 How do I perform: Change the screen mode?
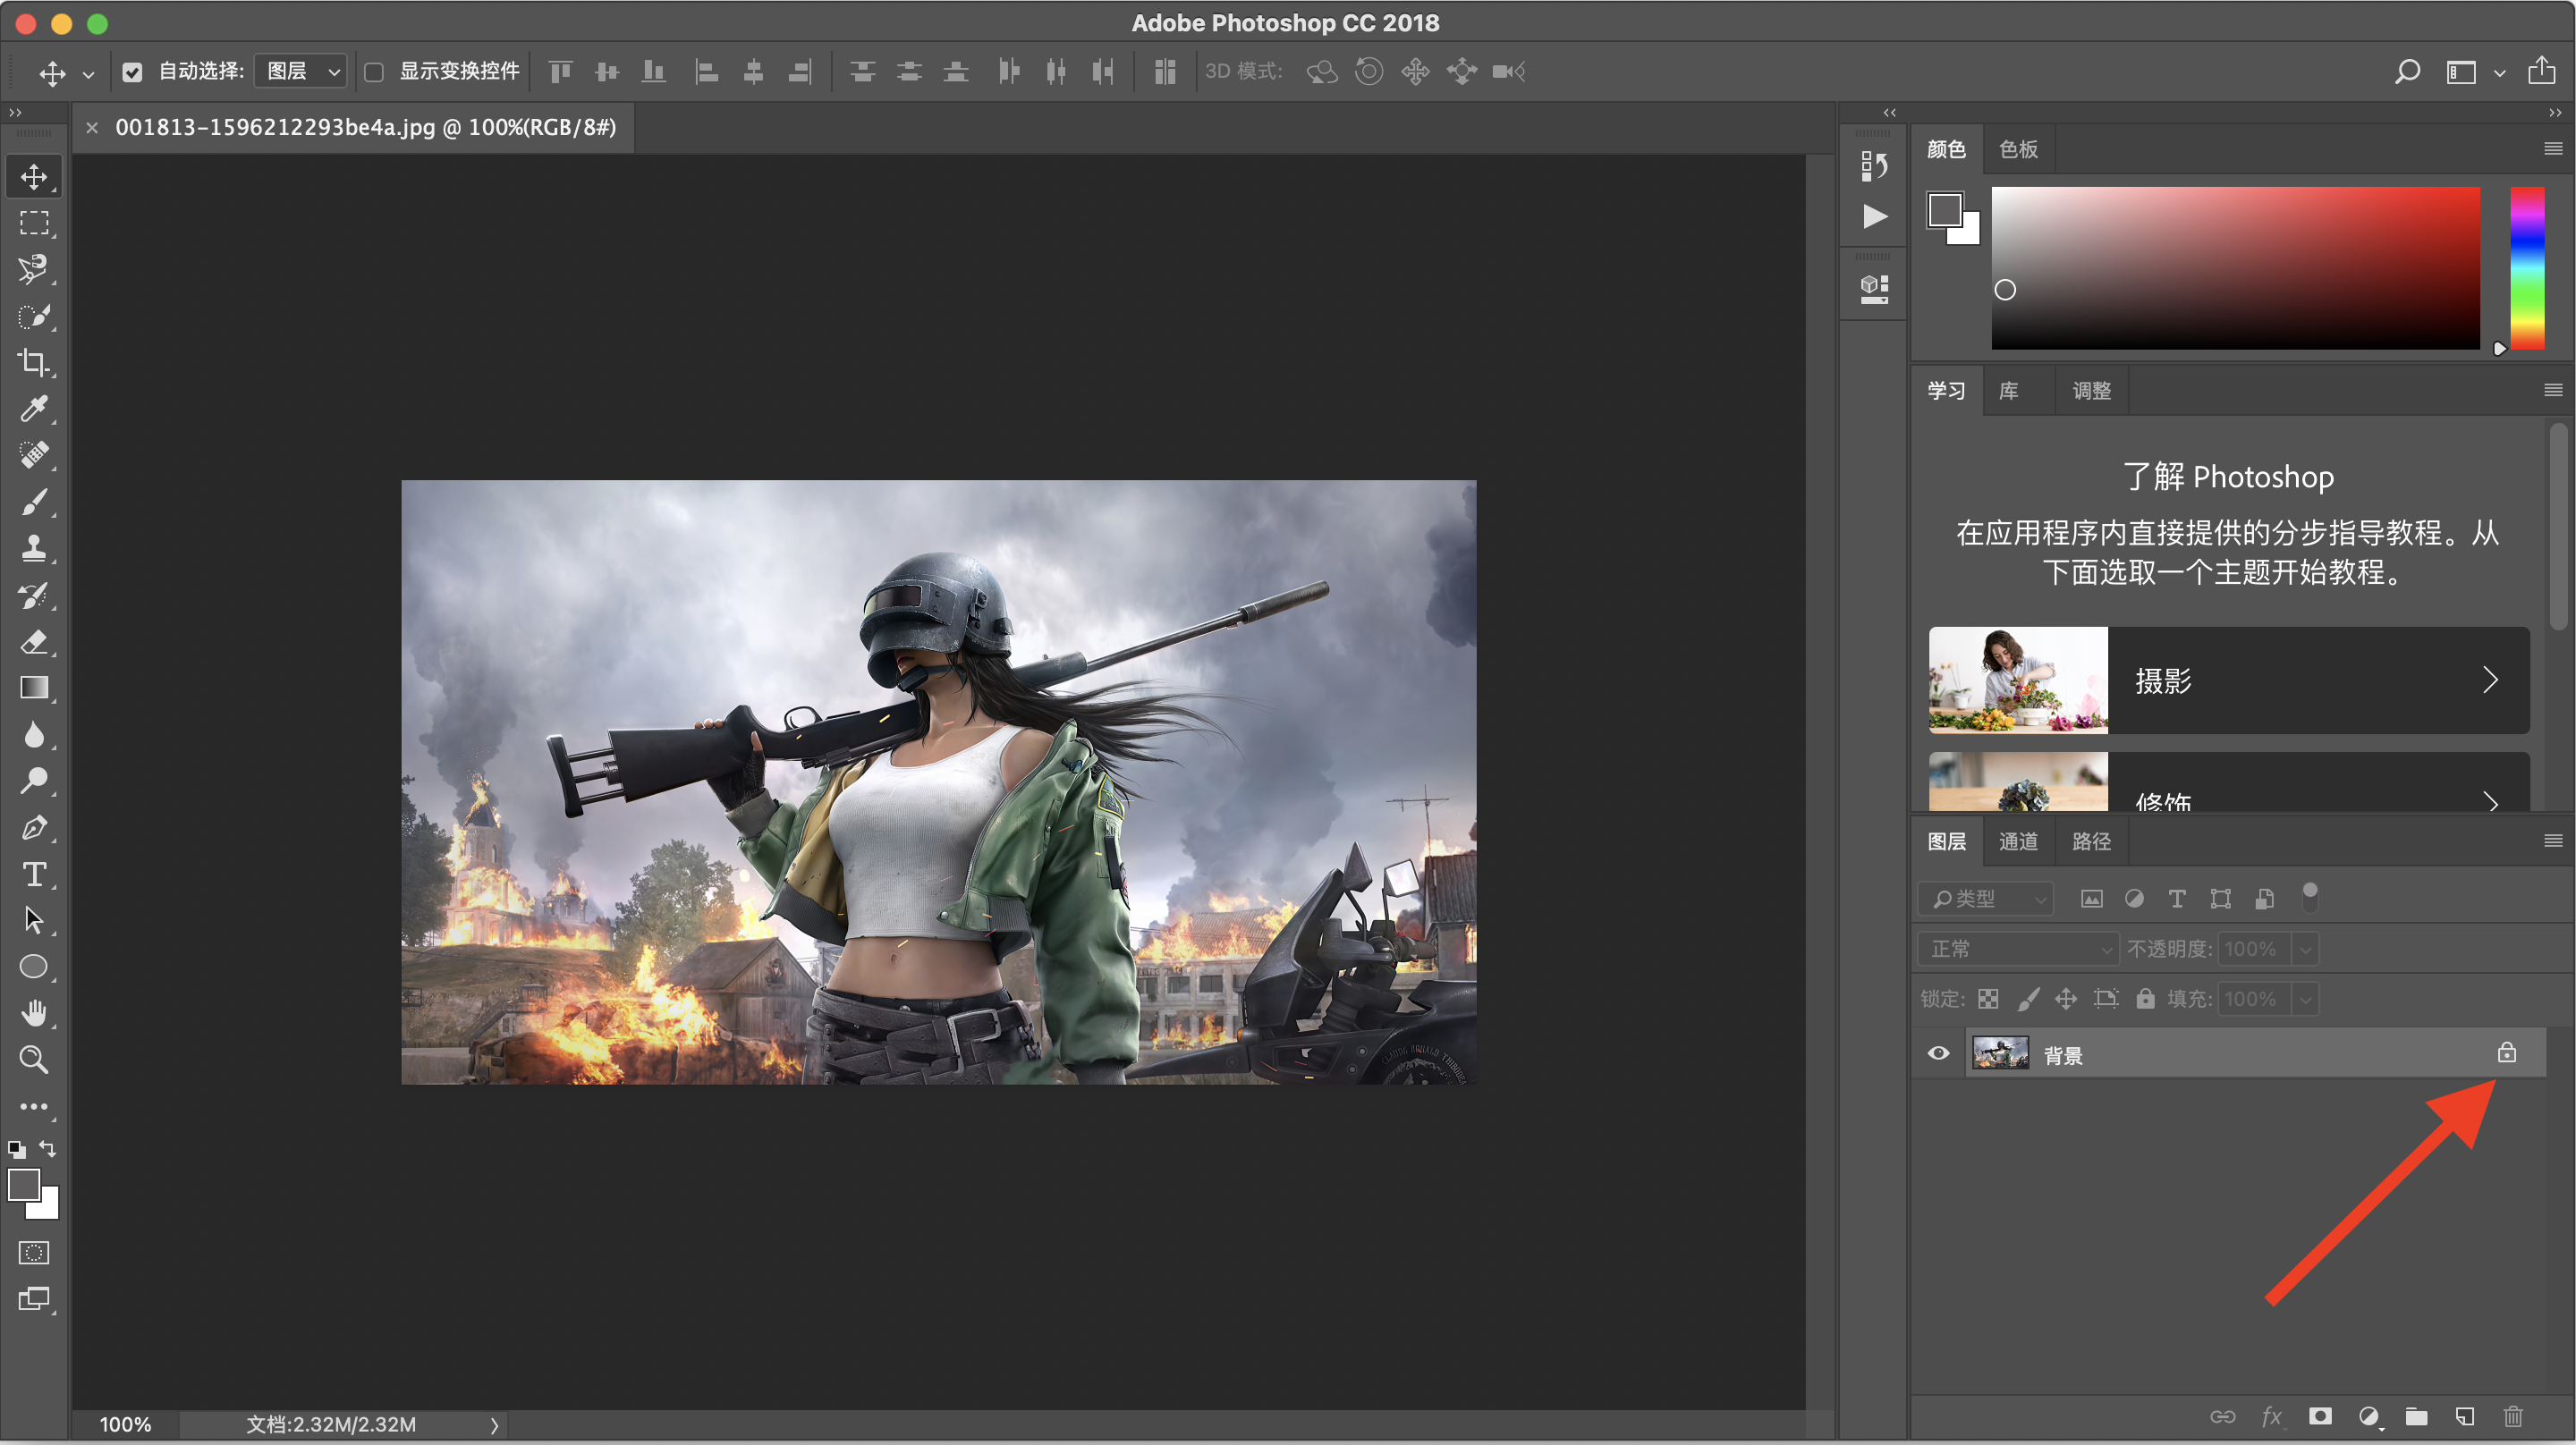tap(34, 1300)
